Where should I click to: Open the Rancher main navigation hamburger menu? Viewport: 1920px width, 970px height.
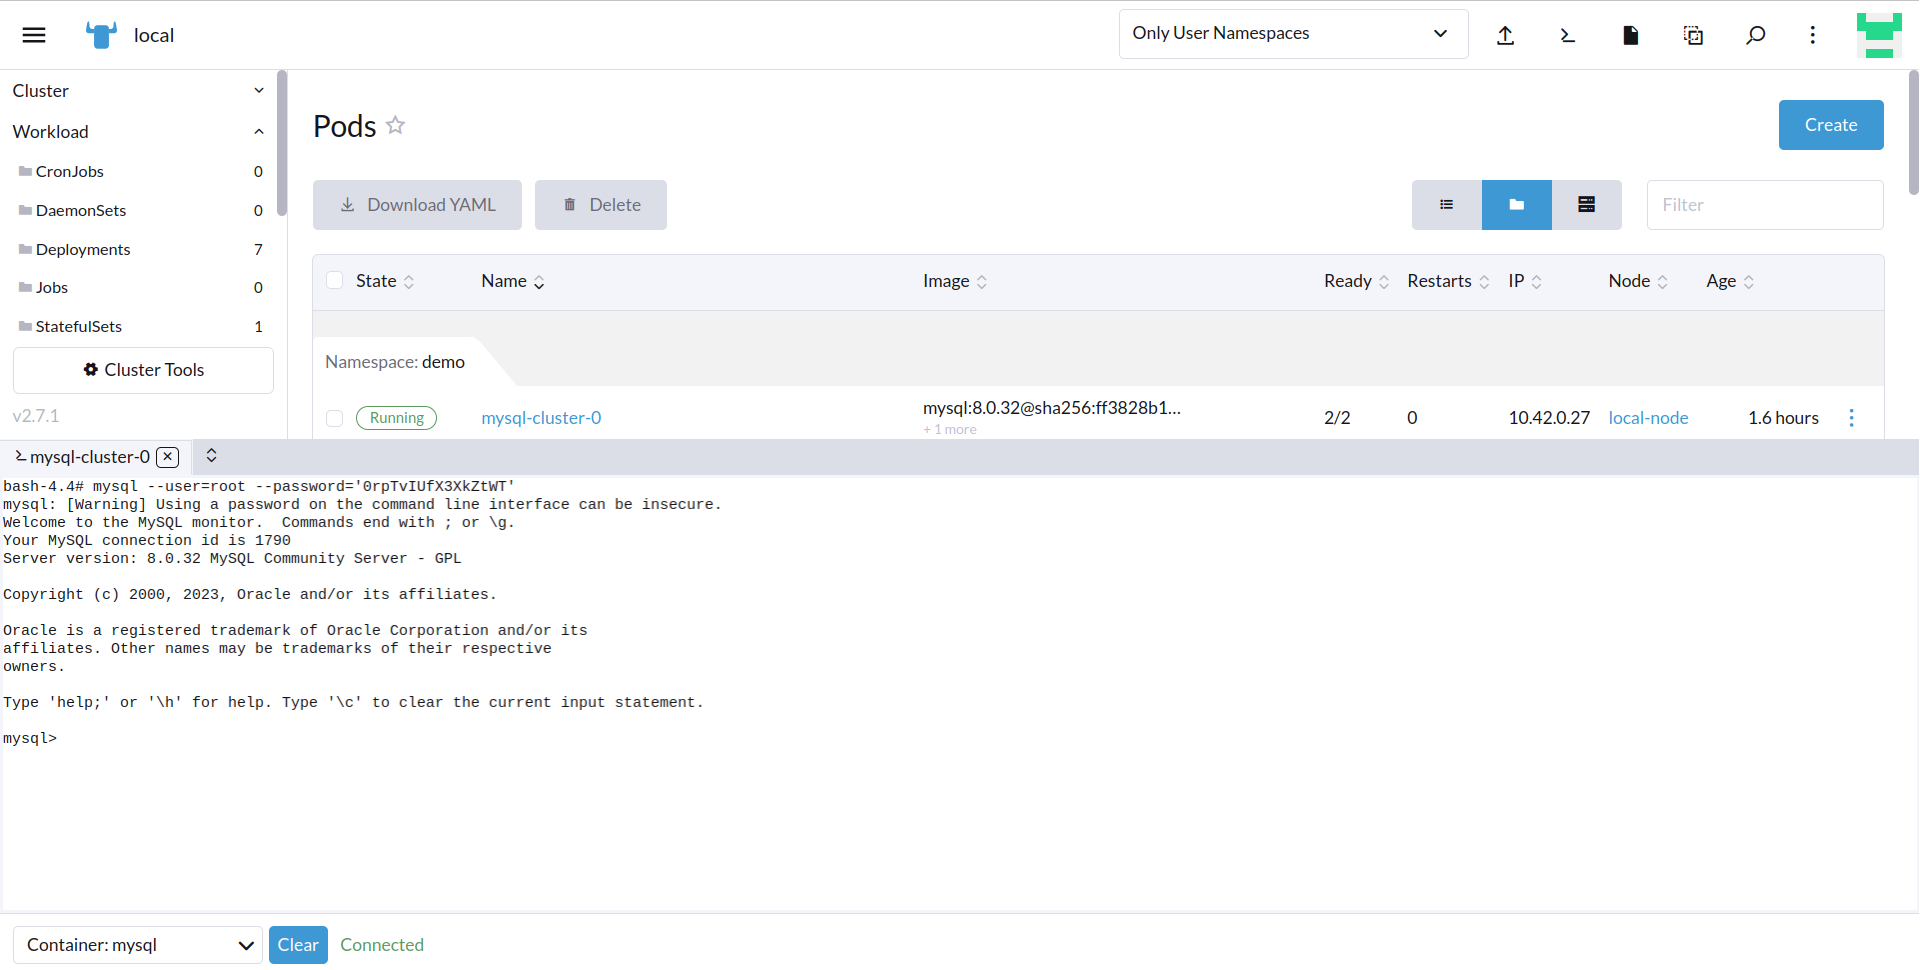click(x=33, y=34)
